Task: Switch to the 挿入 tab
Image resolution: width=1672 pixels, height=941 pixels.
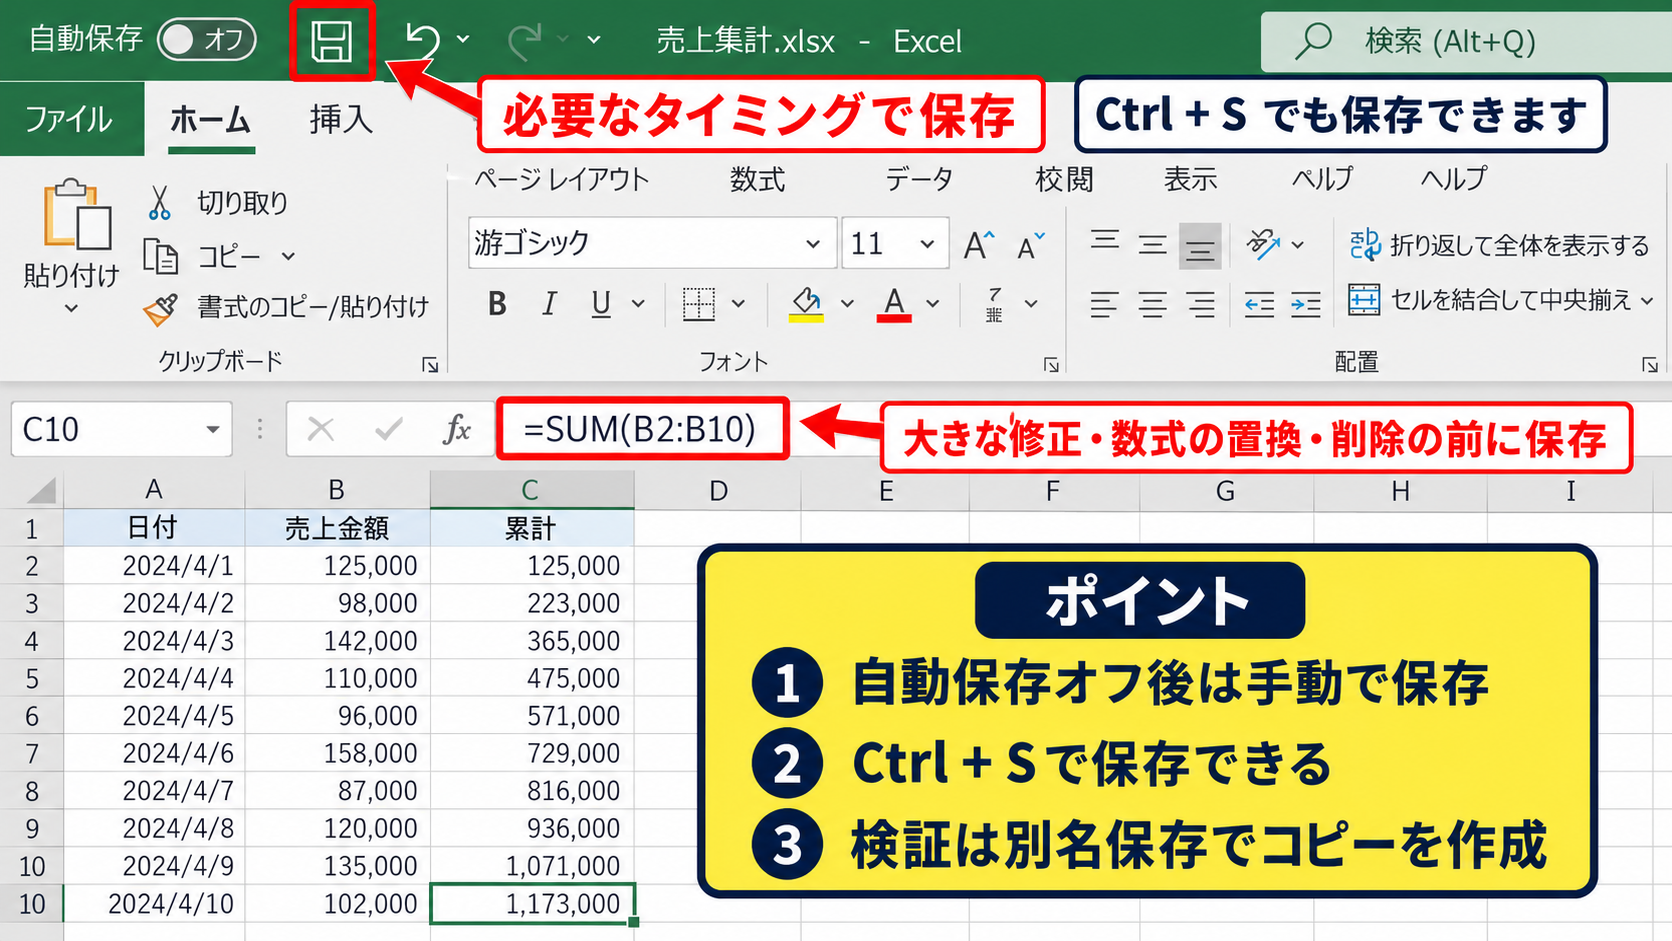Action: pos(341,119)
